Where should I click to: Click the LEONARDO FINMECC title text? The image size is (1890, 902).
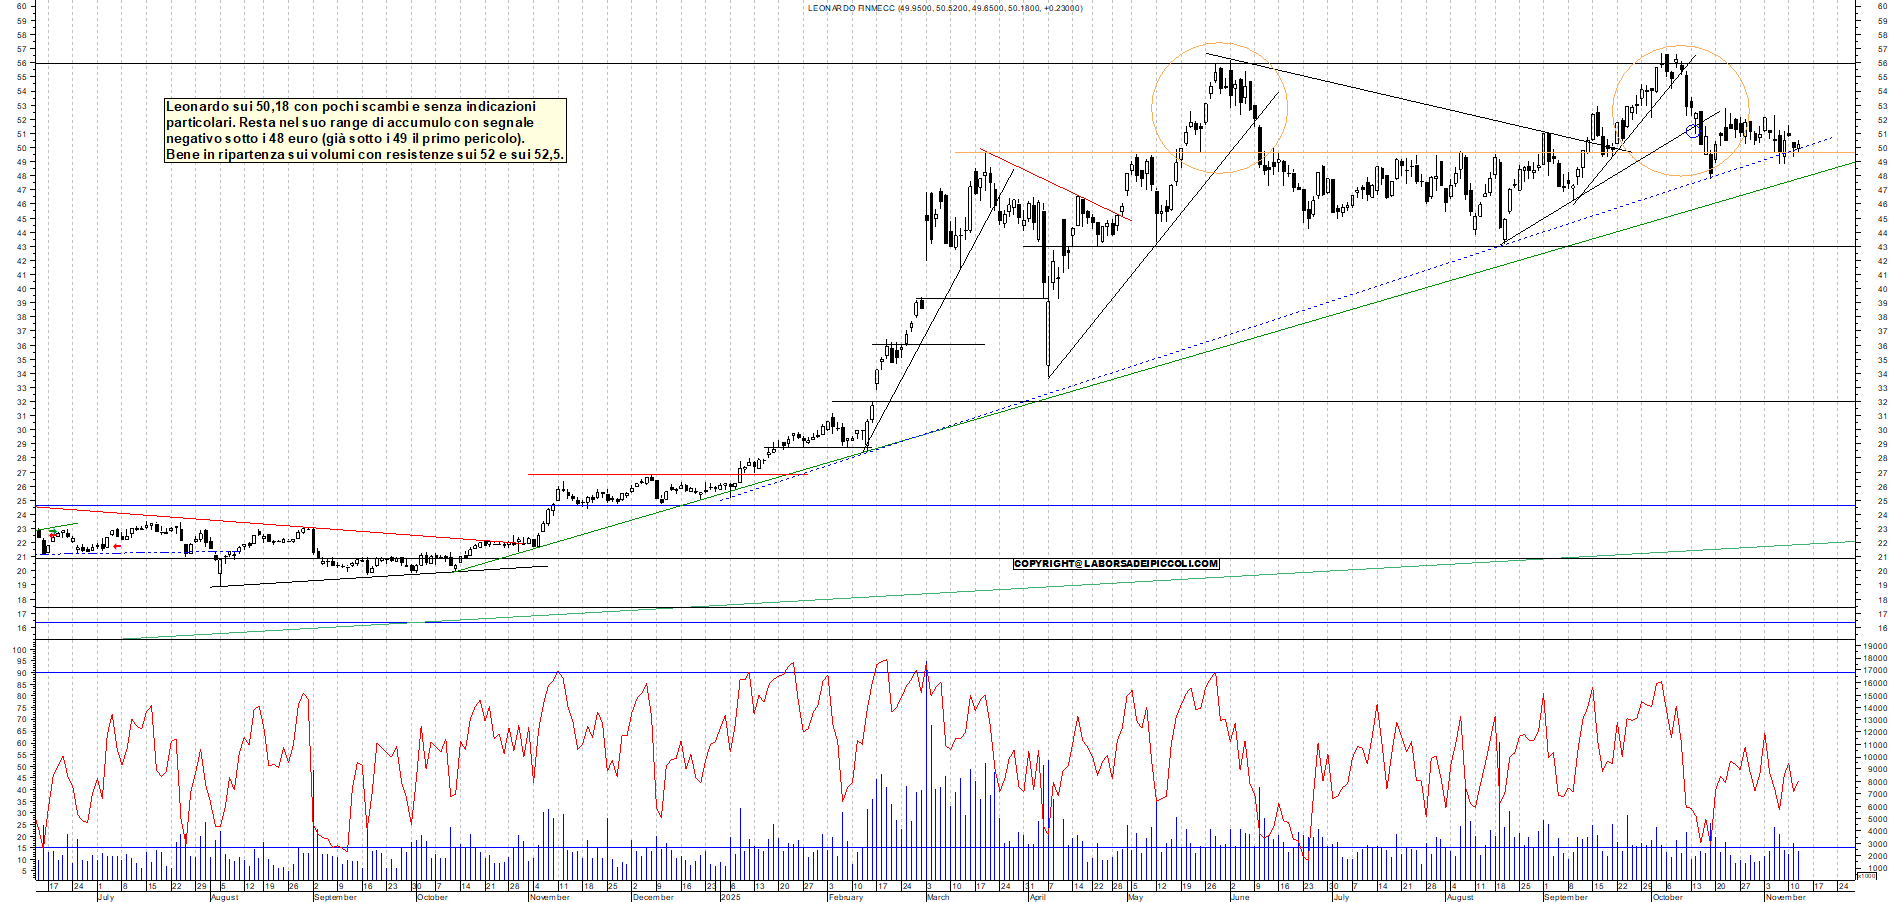click(x=944, y=7)
